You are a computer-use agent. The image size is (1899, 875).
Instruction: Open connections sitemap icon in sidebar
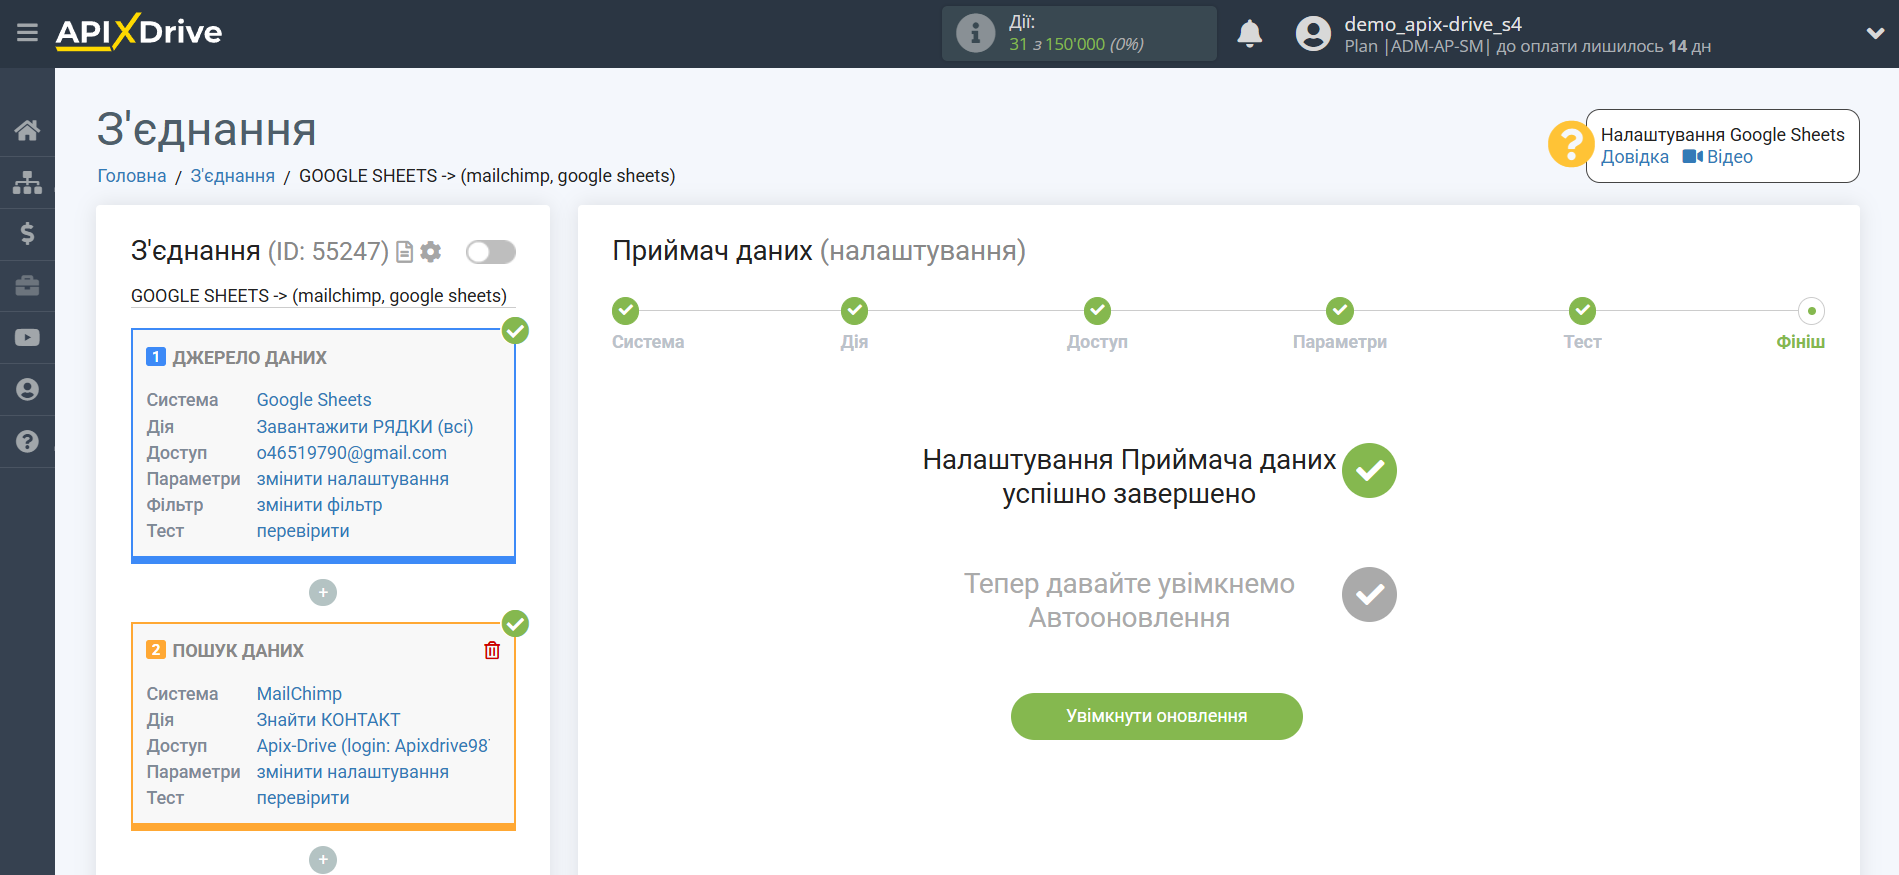(x=27, y=182)
